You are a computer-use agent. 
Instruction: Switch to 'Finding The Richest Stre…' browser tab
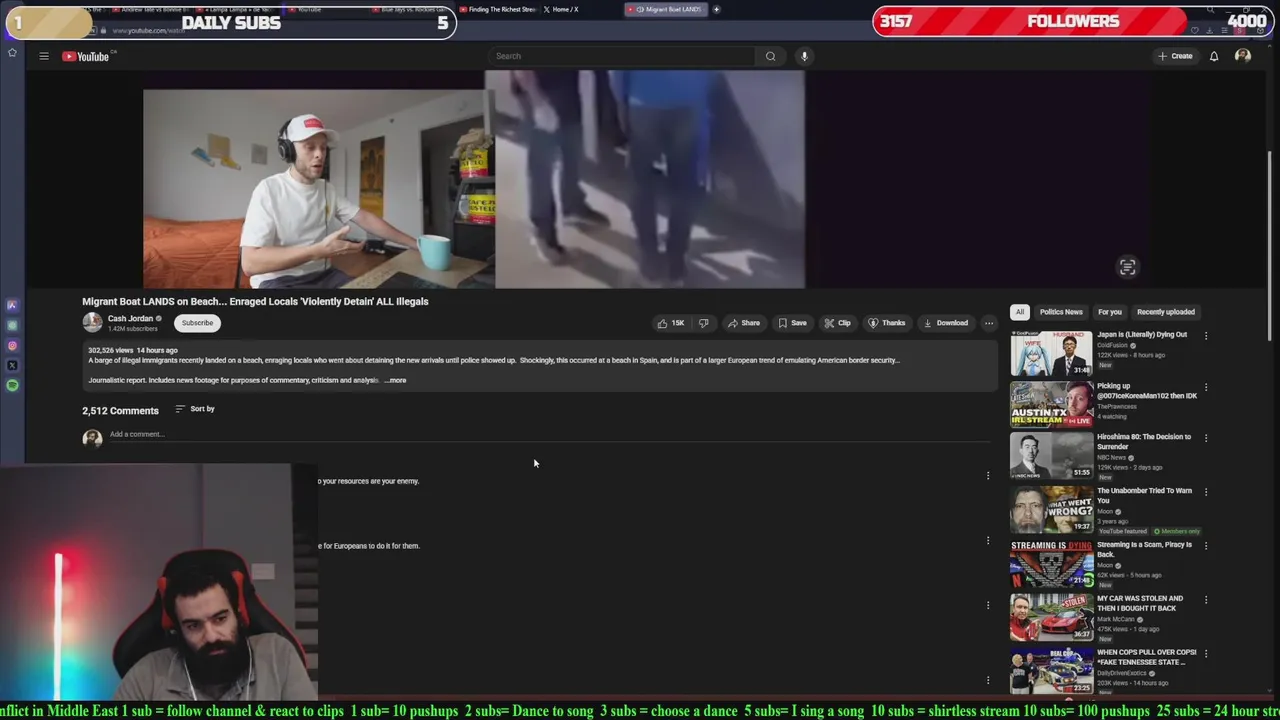pyautogui.click(x=498, y=9)
